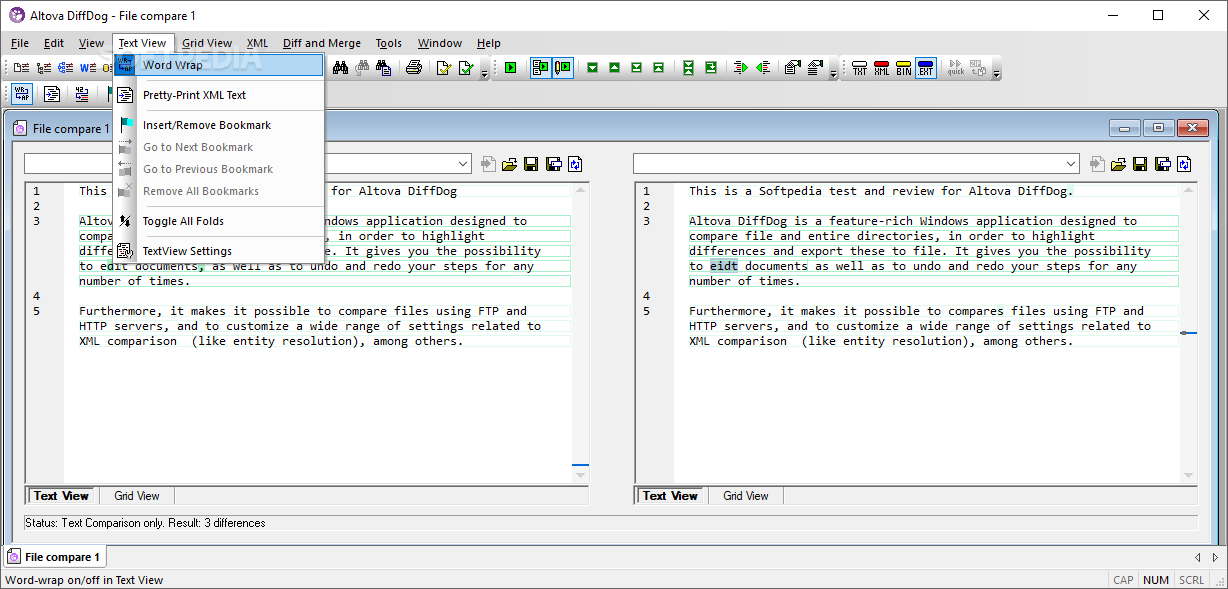Switch left pane to Grid View tab
This screenshot has height=589, width=1228.
click(x=137, y=496)
